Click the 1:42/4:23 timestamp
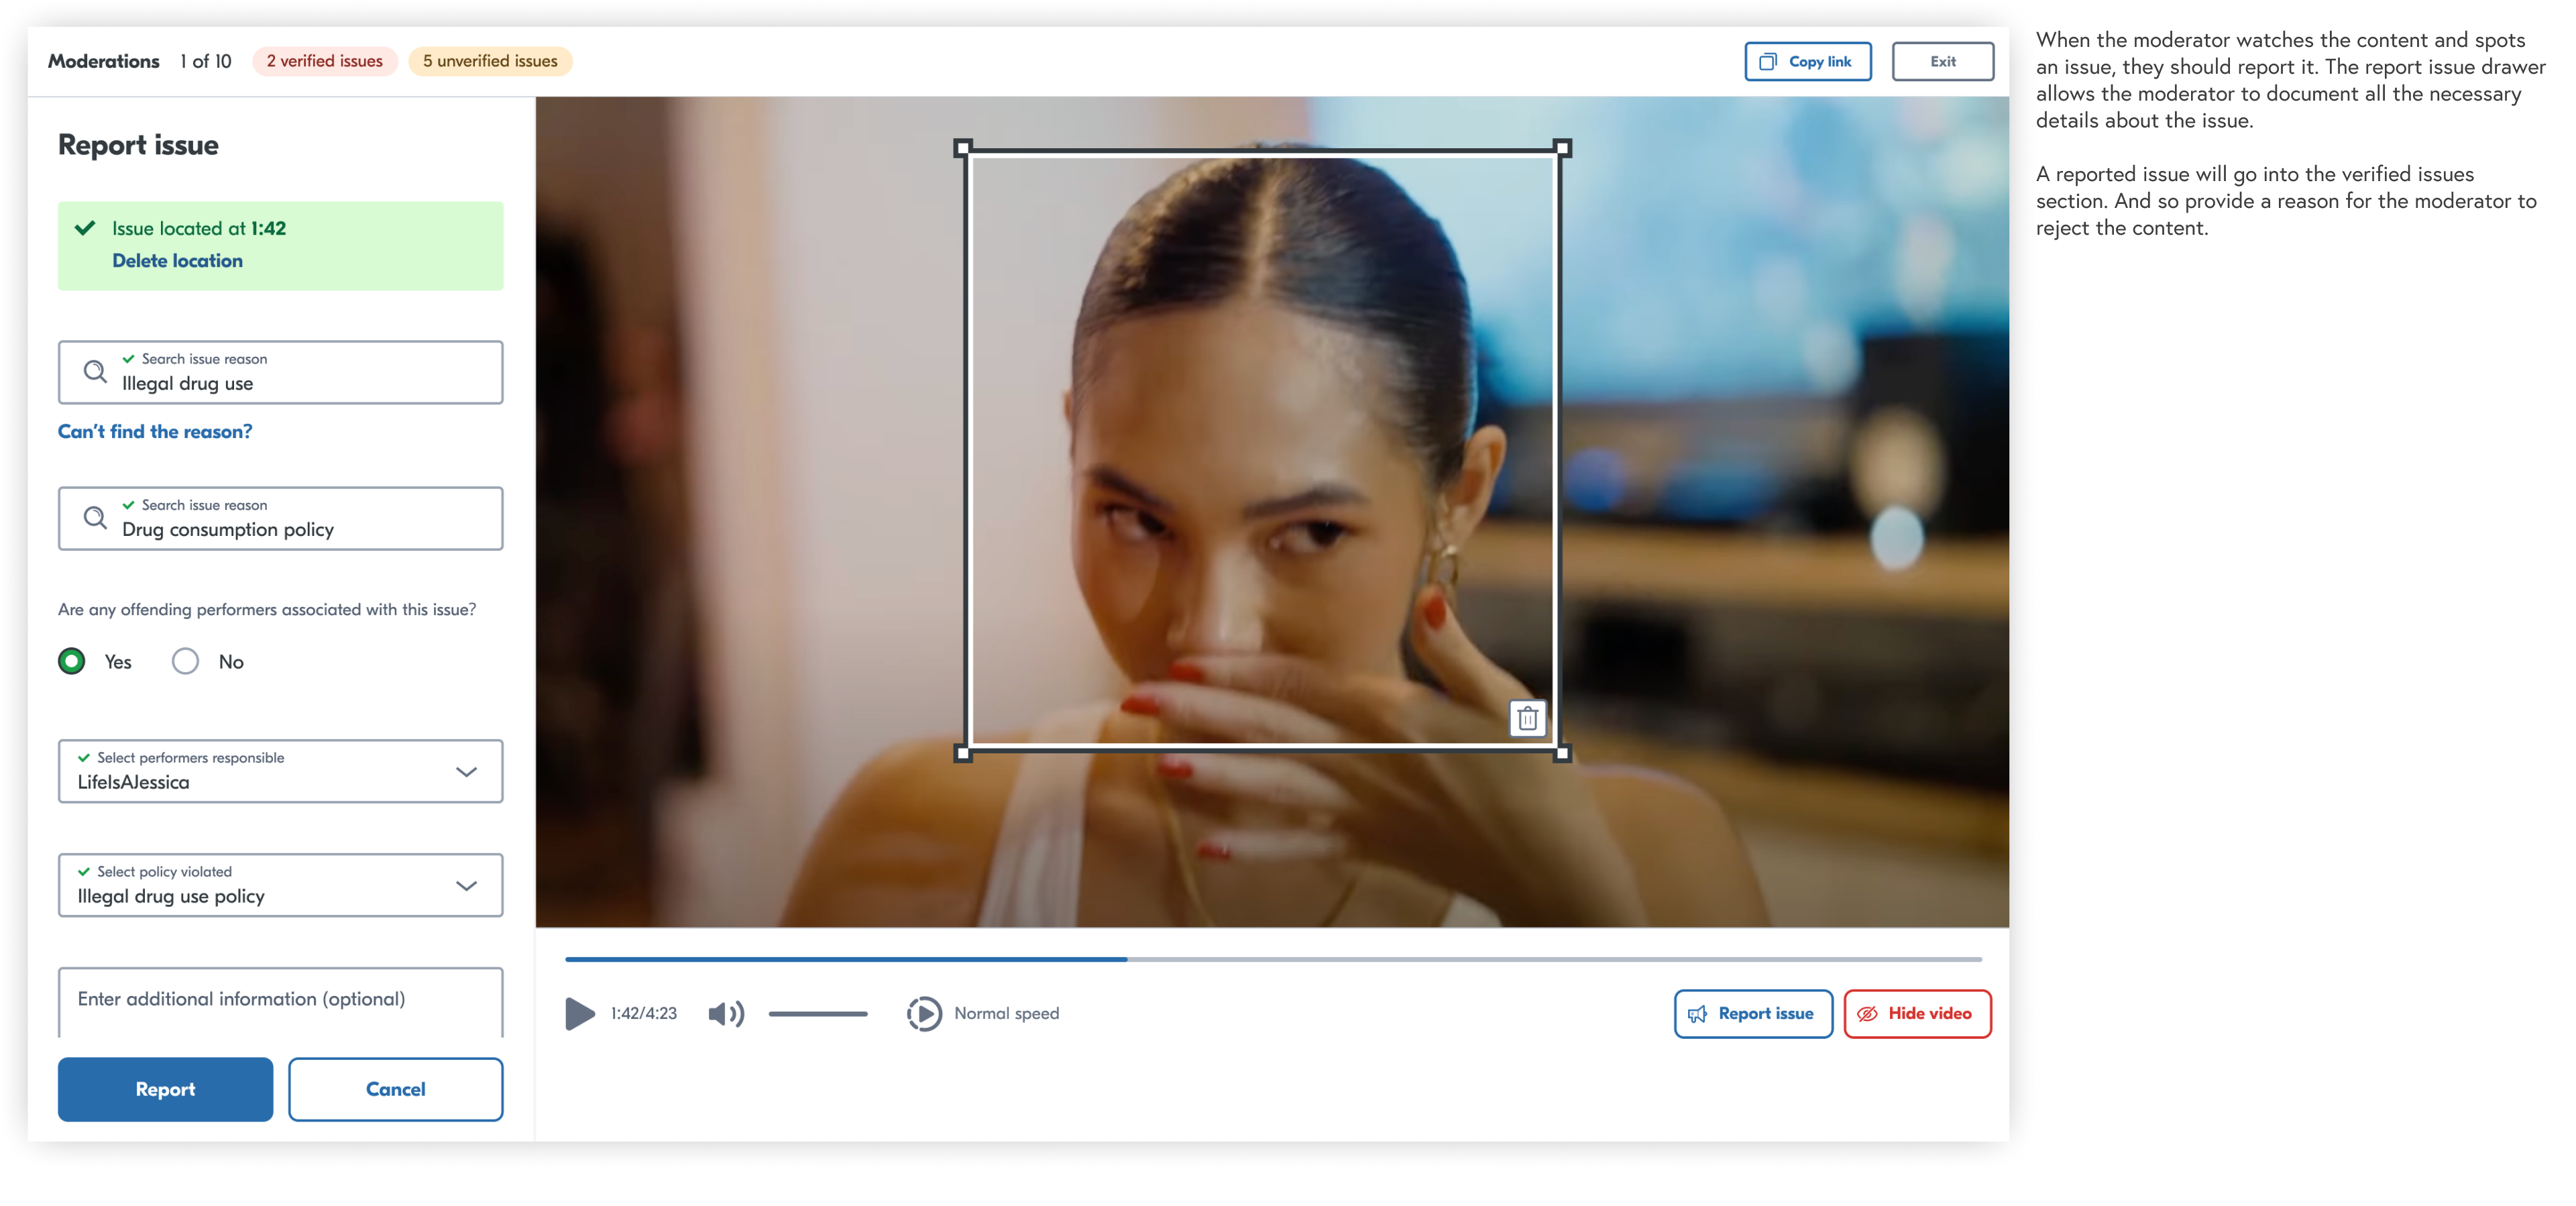Viewport: 2576px width, 1206px height. pos(643,1013)
